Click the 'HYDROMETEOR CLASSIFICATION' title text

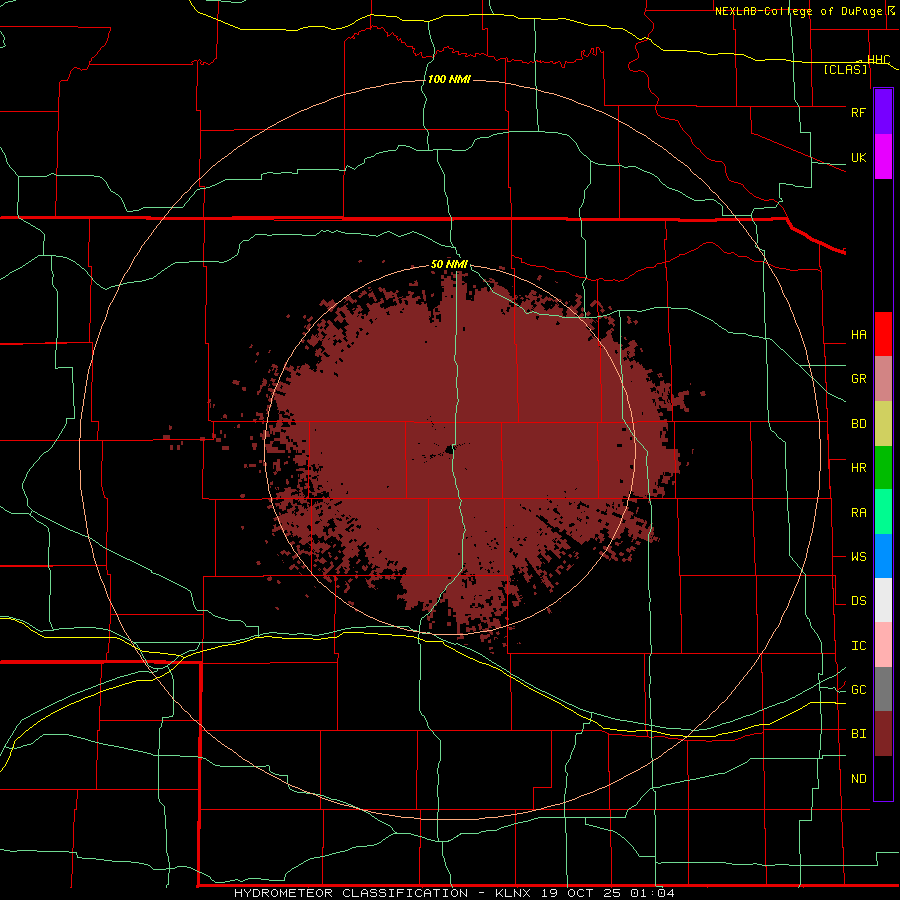point(351,893)
